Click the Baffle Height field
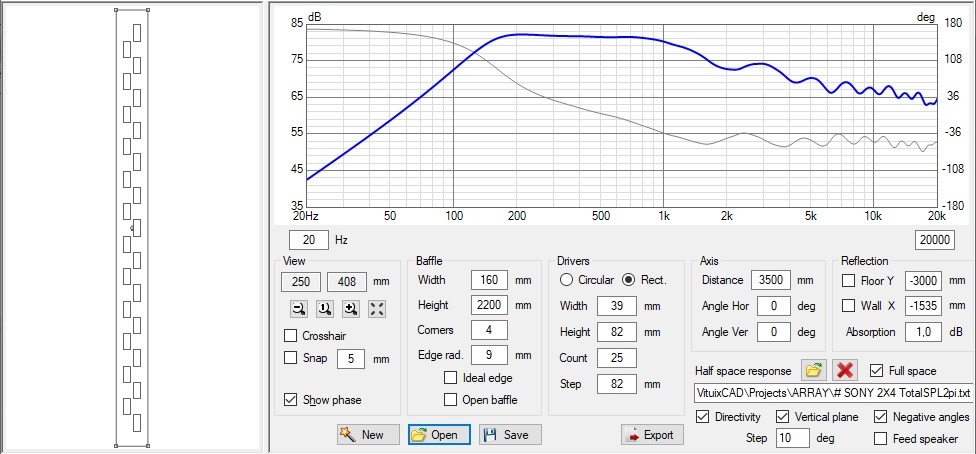976x454 pixels. coord(489,305)
